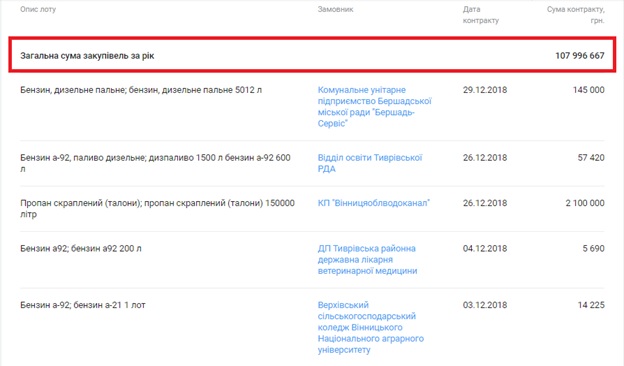The width and height of the screenshot is (624, 366).
Task: Open КП Вінницяоблводоканал customer link
Action: point(374,203)
